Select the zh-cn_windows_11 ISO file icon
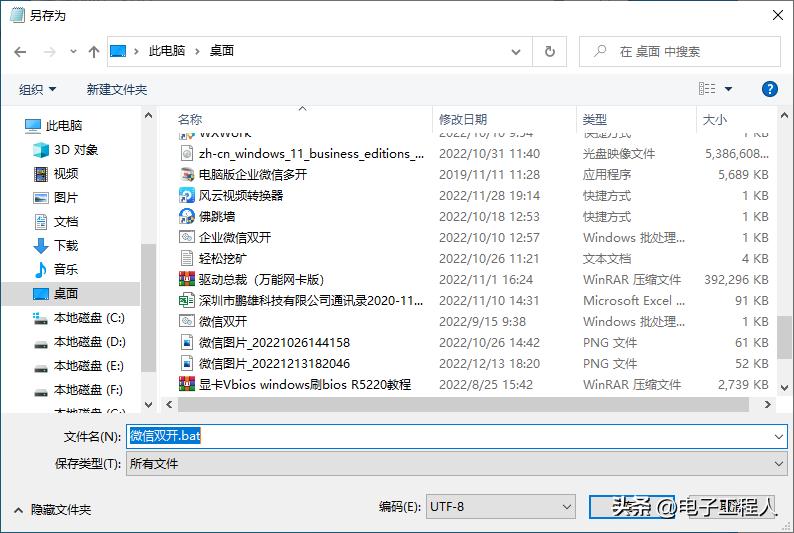 [187, 153]
